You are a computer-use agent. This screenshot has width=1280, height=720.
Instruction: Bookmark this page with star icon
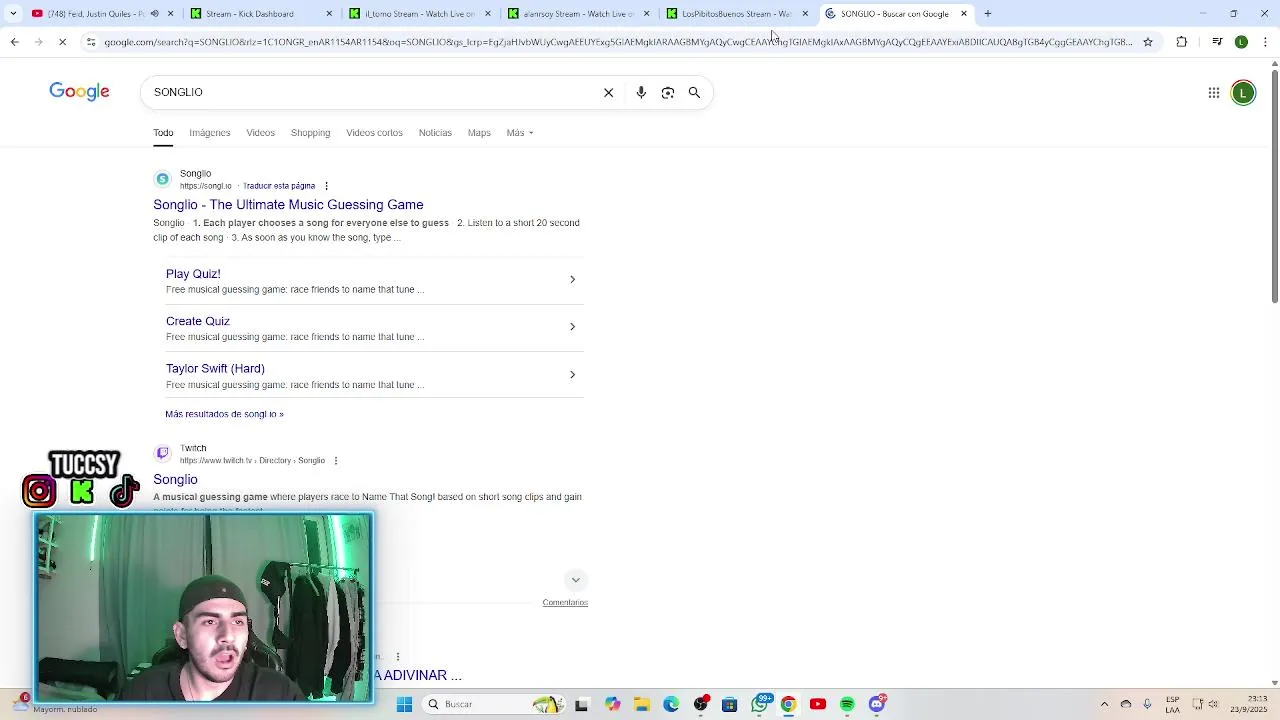[1148, 42]
